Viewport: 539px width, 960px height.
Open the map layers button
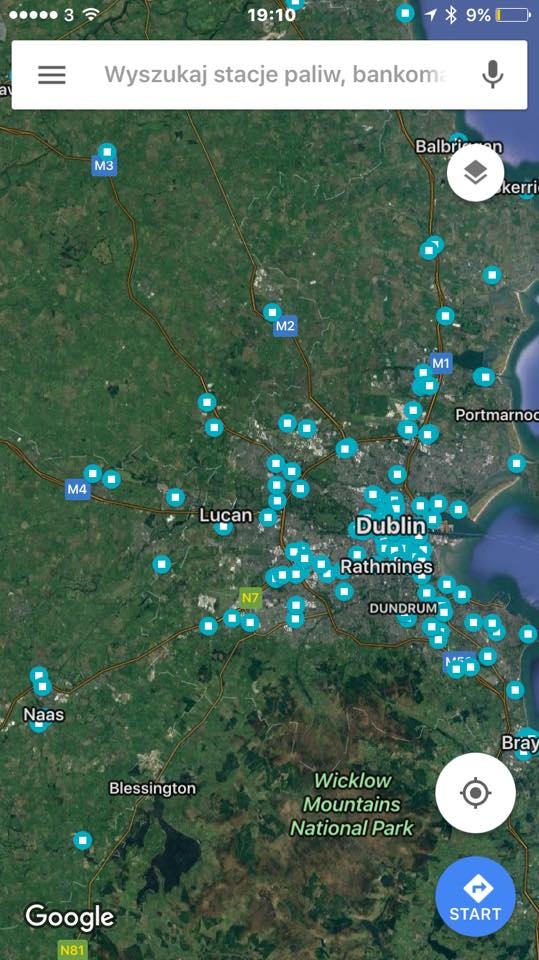click(x=475, y=173)
